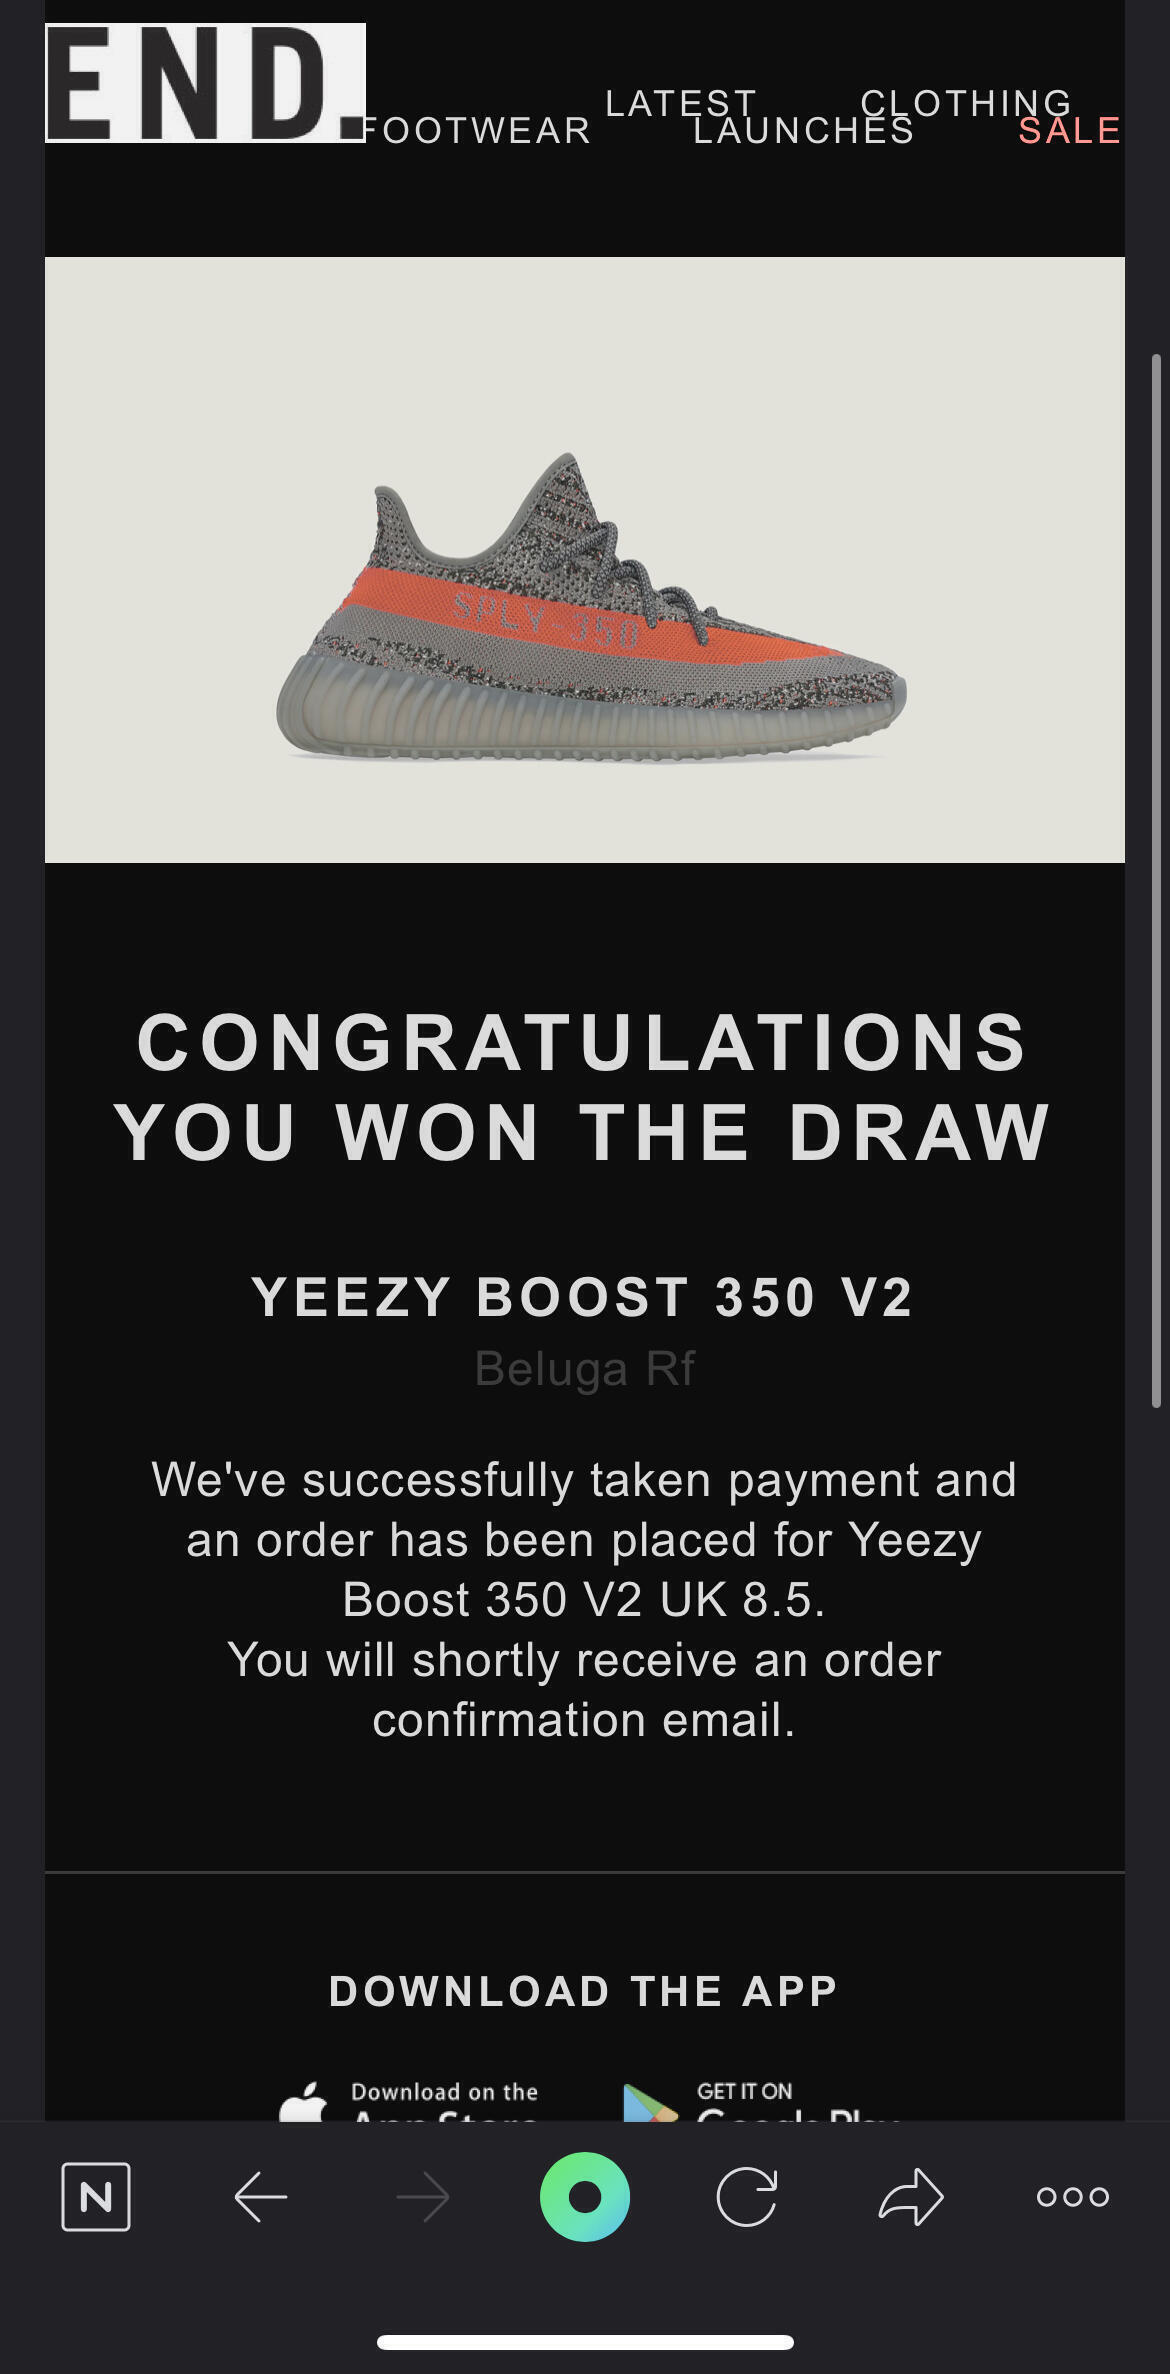Tap the END. logo in the header
Image resolution: width=1170 pixels, height=2374 pixels.
click(205, 83)
